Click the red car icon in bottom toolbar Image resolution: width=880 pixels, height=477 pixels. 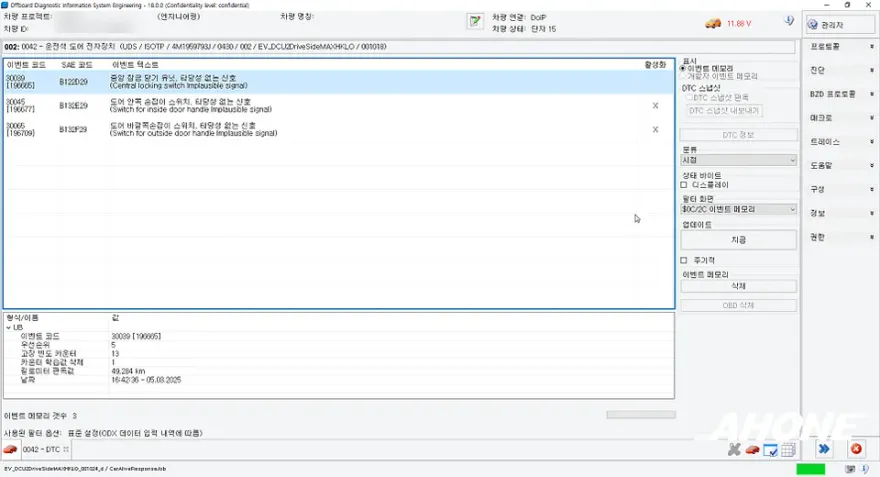[752, 450]
